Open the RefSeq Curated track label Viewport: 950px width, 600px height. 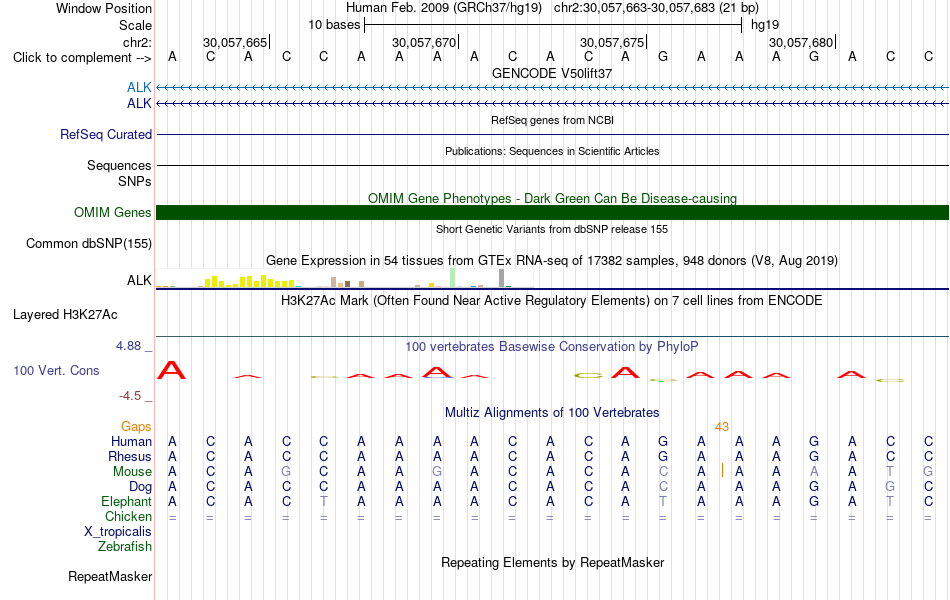click(x=105, y=135)
